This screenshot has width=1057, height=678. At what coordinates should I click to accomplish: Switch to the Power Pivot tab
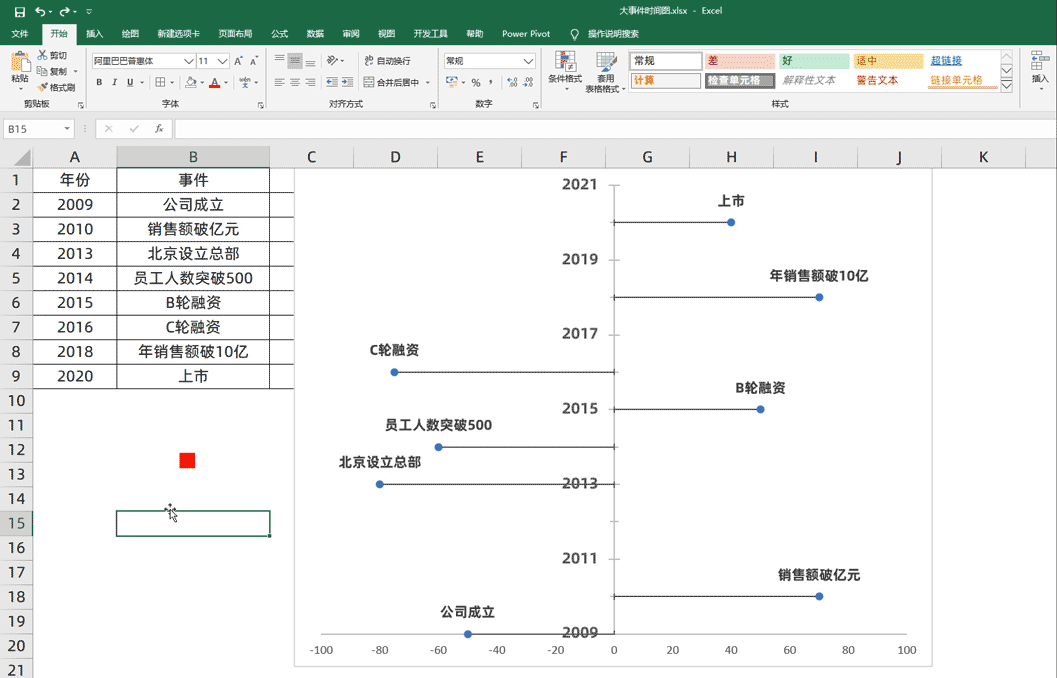point(526,34)
